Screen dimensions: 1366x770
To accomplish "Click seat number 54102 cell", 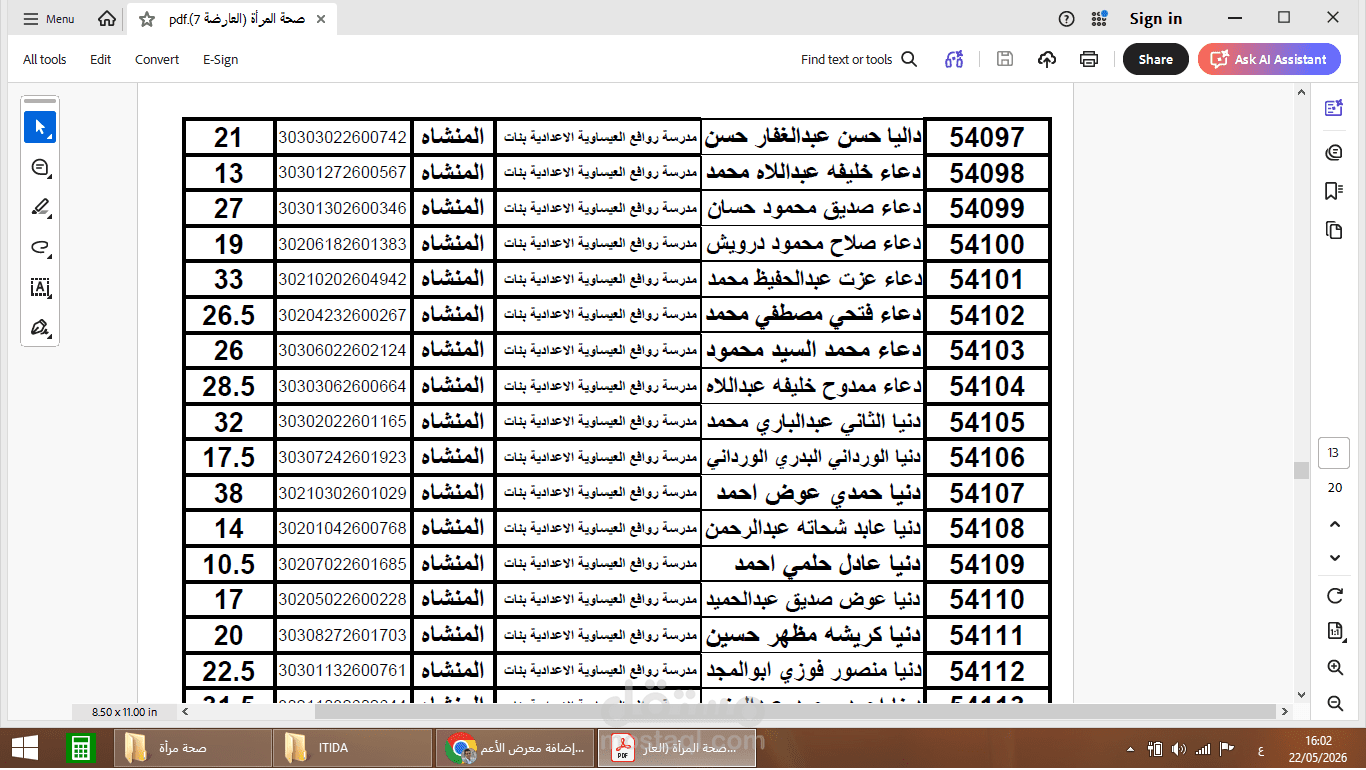I will 987,315.
